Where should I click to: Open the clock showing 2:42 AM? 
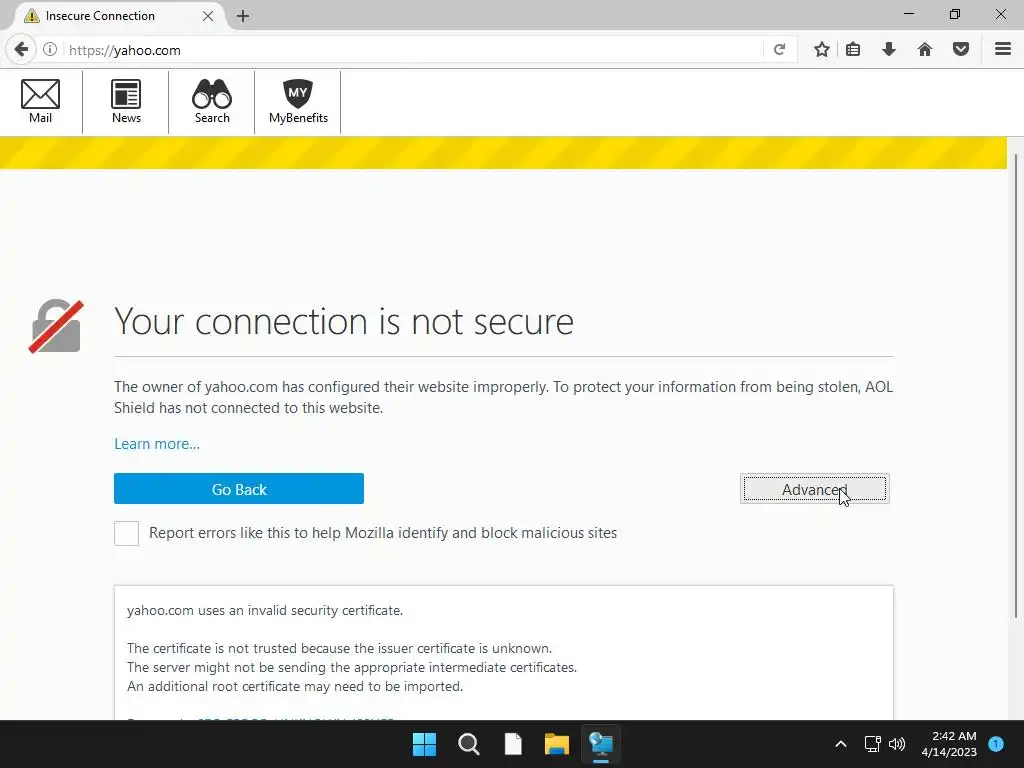[949, 744]
